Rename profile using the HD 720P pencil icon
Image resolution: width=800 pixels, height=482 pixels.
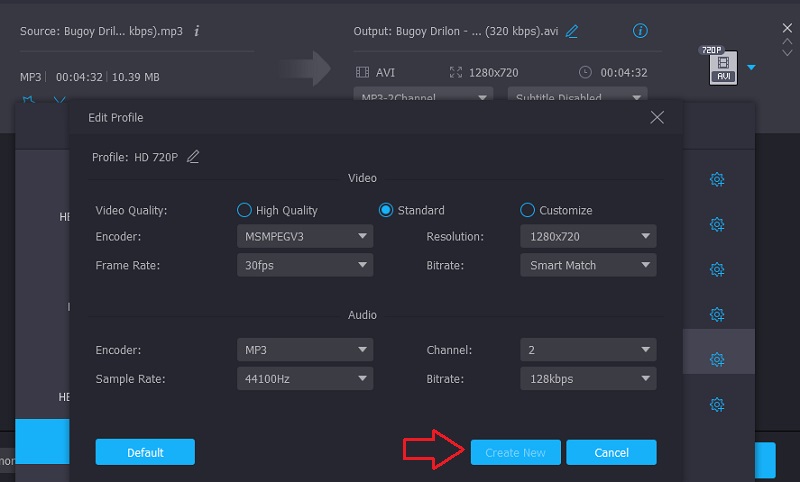pyautogui.click(x=193, y=156)
